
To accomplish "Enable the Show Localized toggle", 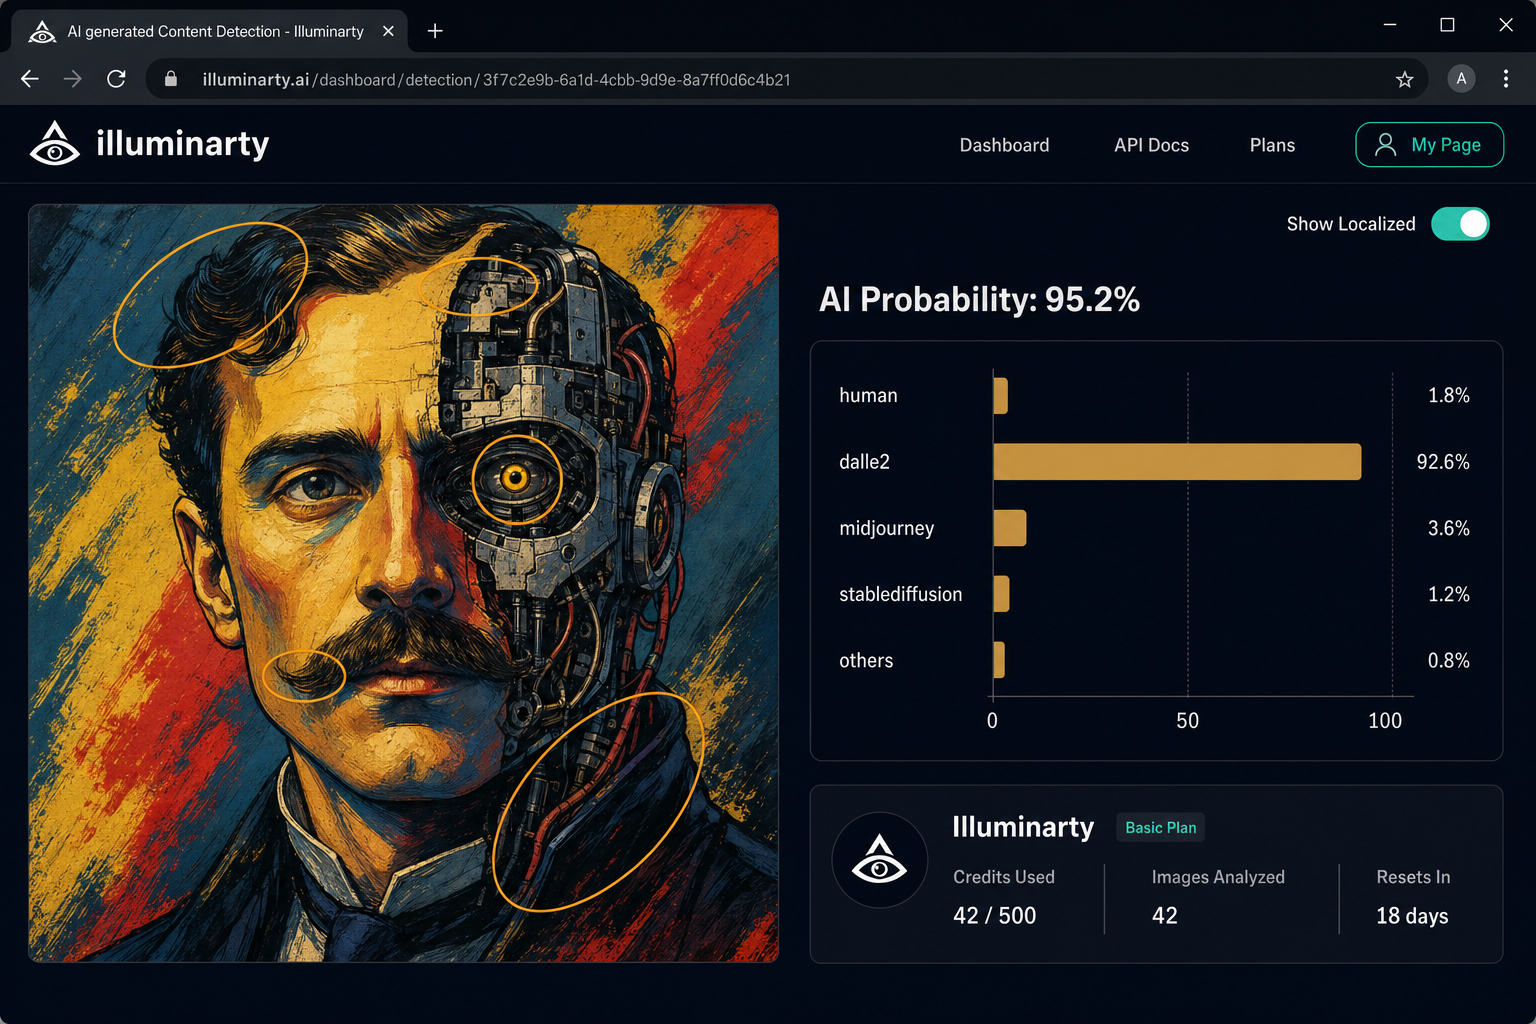I will (x=1460, y=224).
